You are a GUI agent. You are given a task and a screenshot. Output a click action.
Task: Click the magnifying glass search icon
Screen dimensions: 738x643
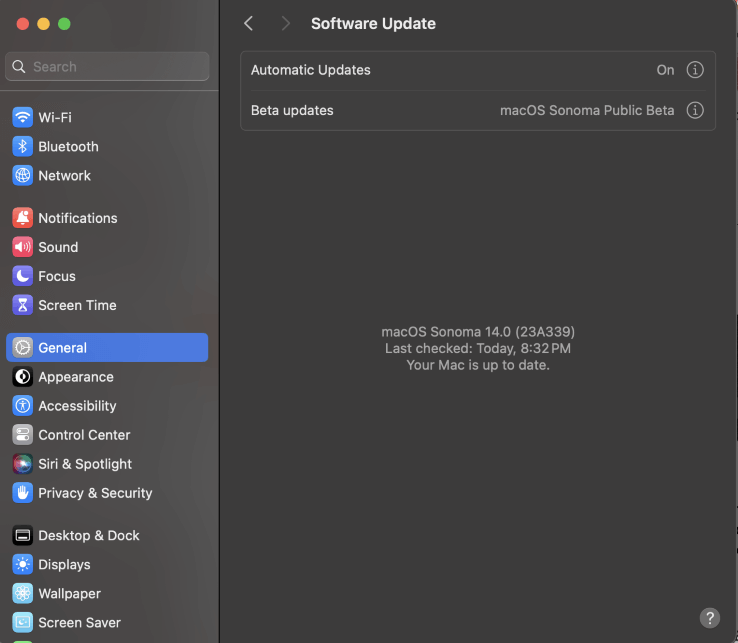19,67
